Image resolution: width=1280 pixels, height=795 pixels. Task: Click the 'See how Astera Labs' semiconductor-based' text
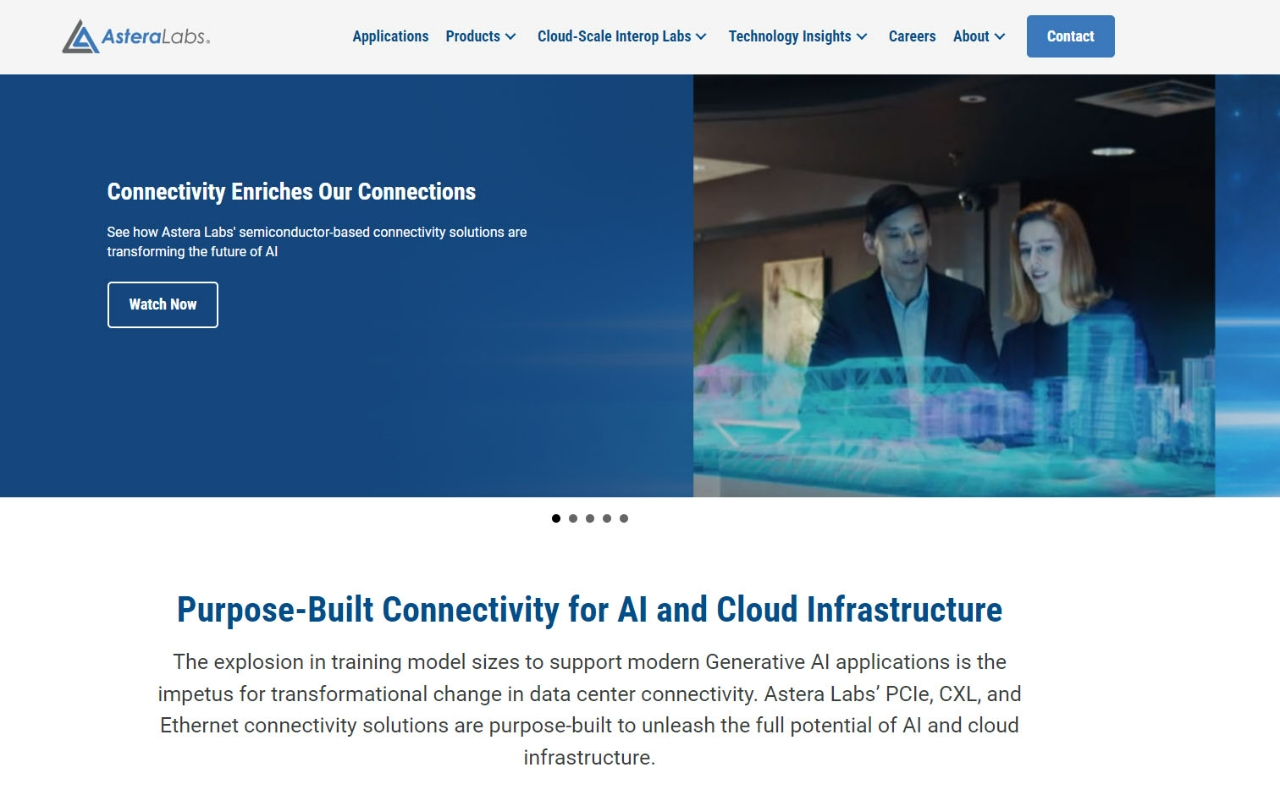(317, 241)
